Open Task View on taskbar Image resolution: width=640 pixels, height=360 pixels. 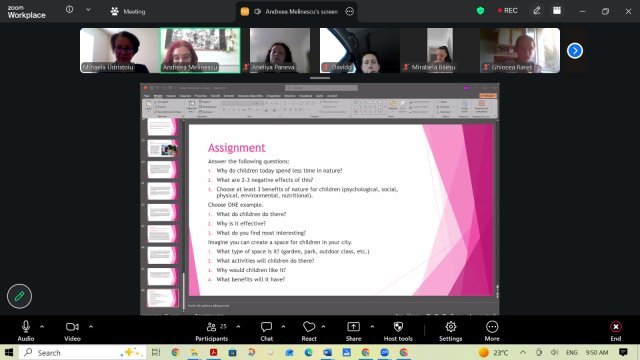pos(156,352)
